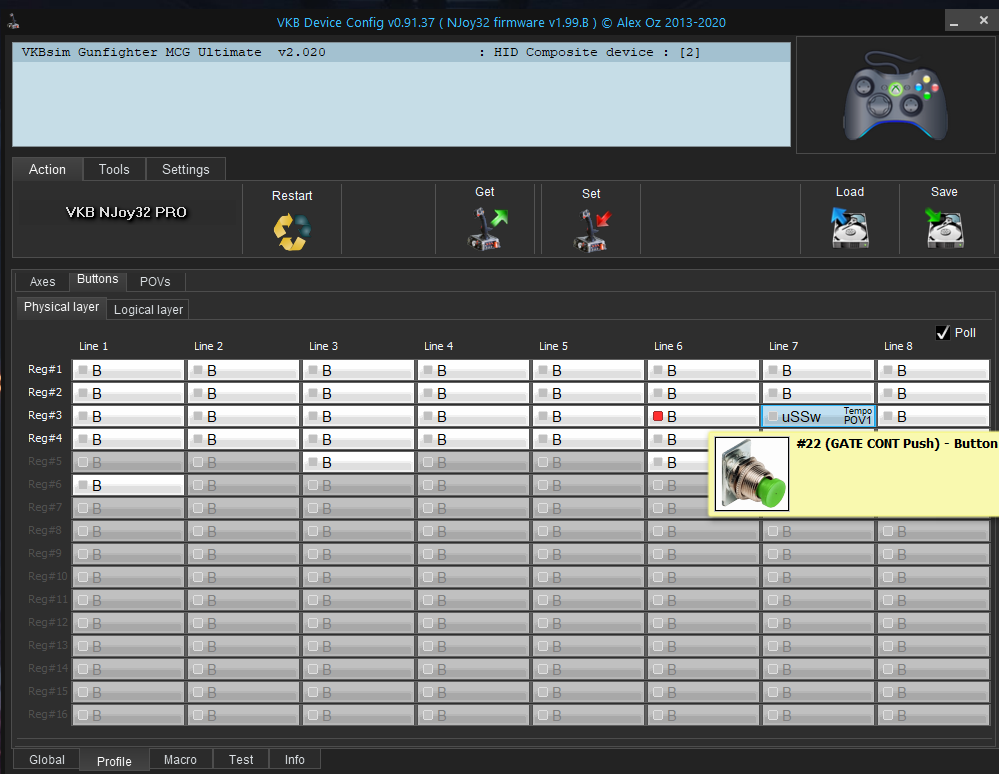Open the Settings tab
The width and height of the screenshot is (999, 774).
(186, 169)
